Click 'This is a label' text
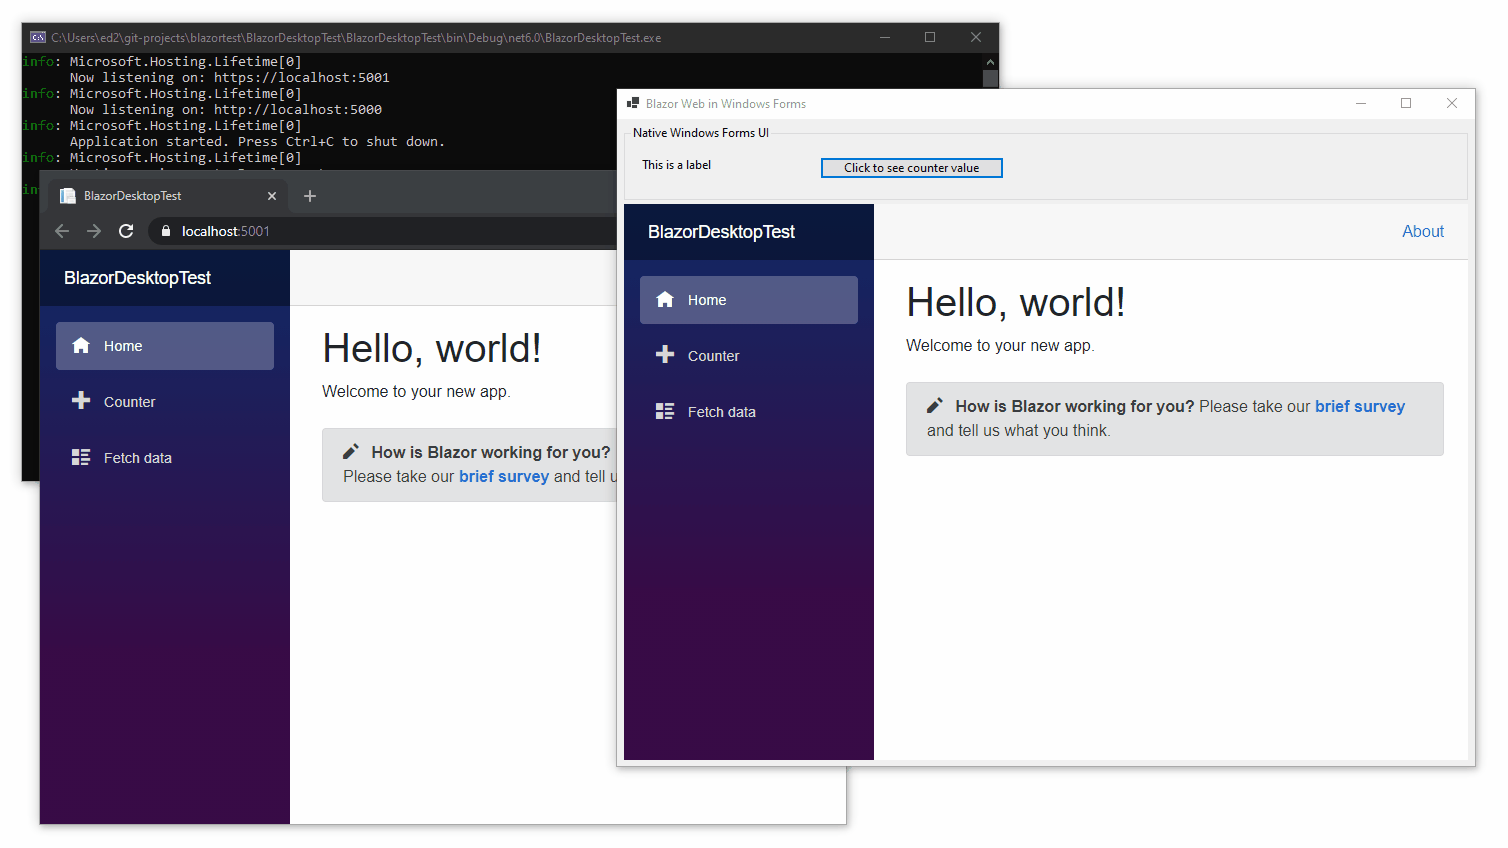 click(677, 165)
